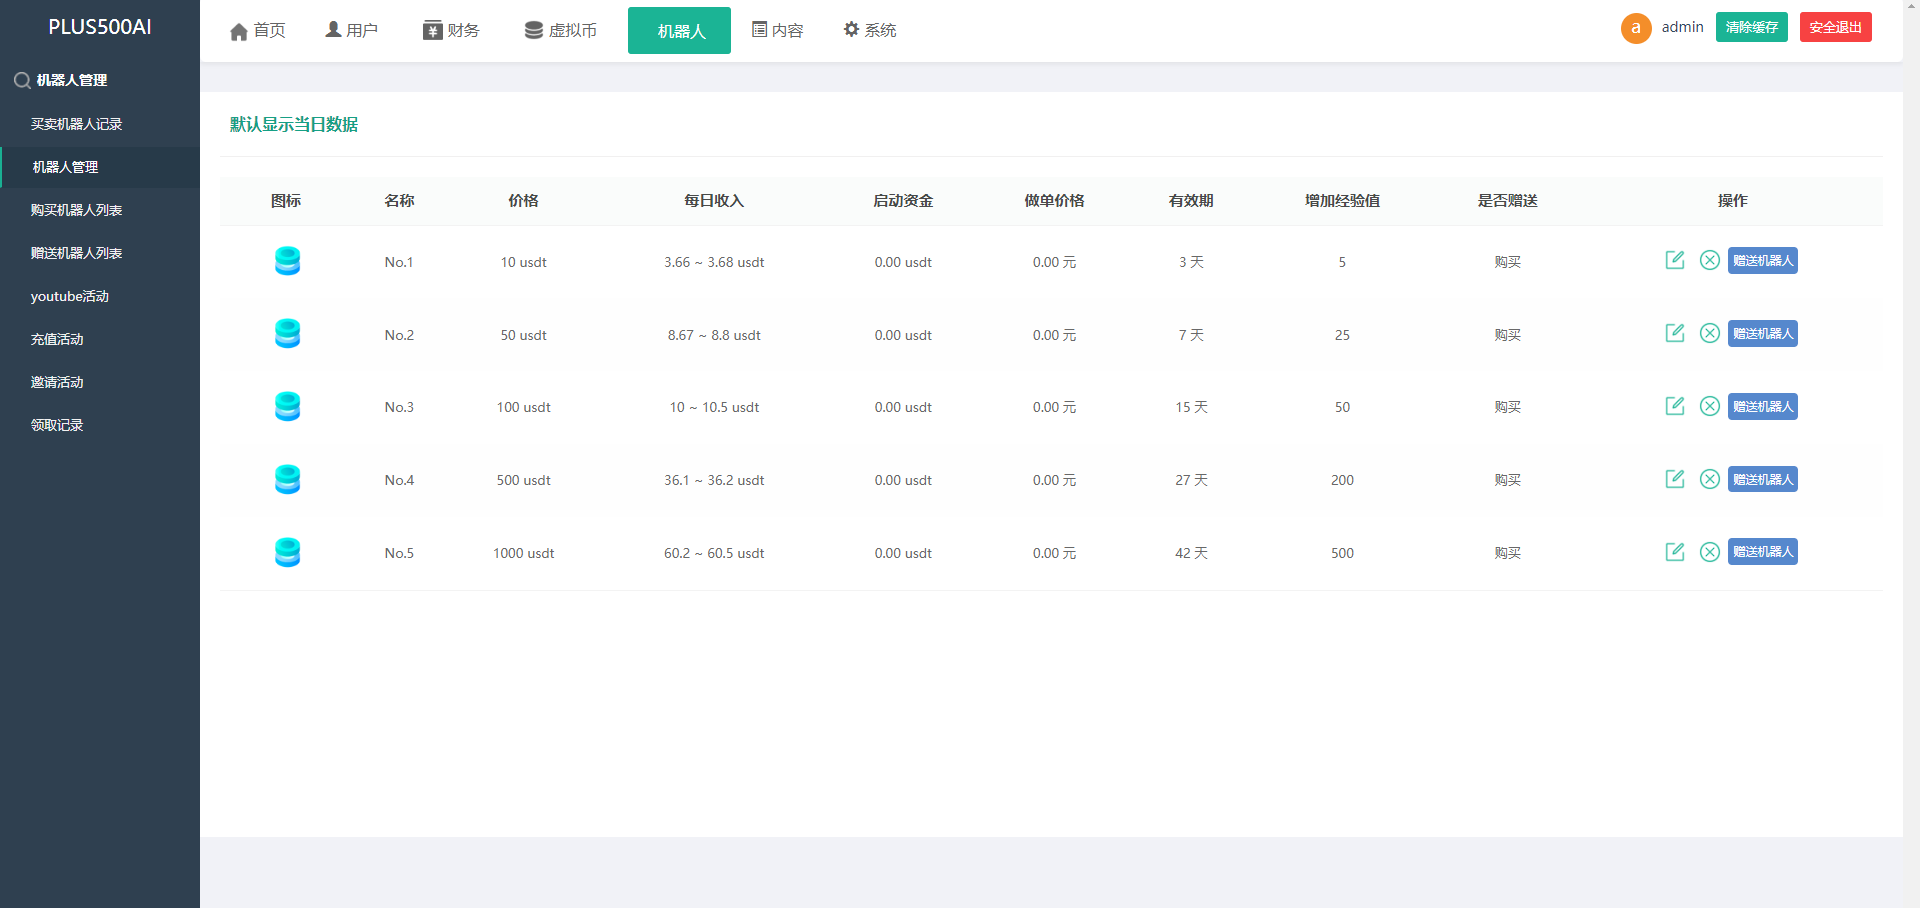The height and width of the screenshot is (908, 1920).
Task: Delete robot No.4 using the circle-x icon
Action: tap(1710, 479)
